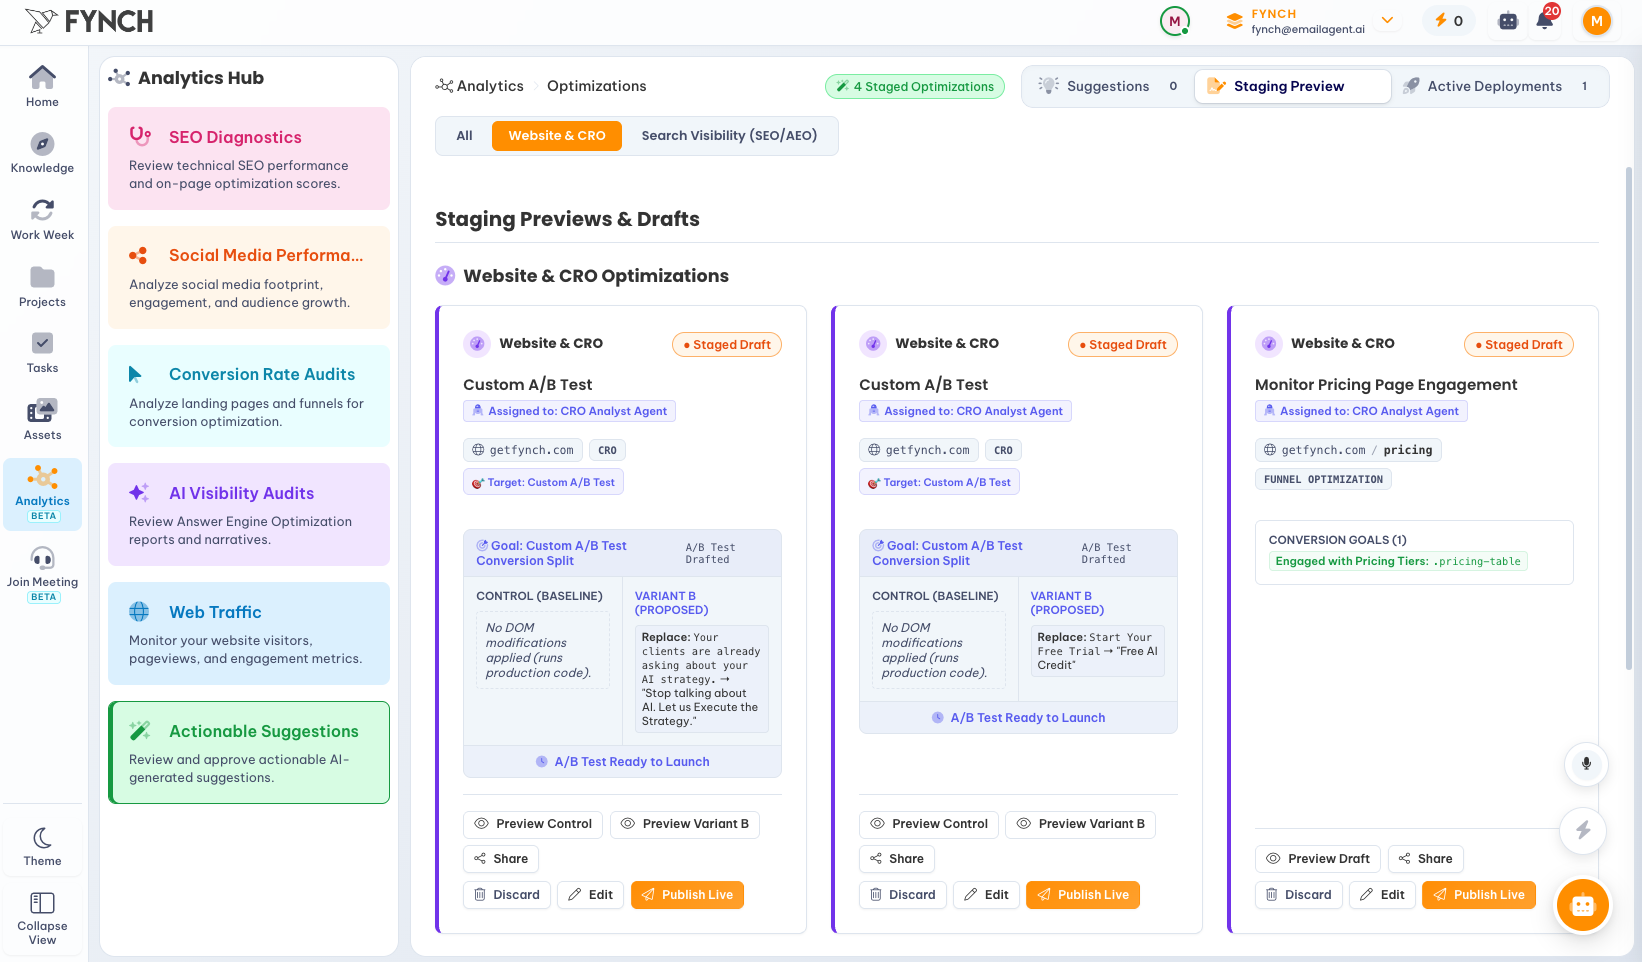Share the second Custom A/B Test
Viewport: 1642px width, 962px height.
click(897, 859)
